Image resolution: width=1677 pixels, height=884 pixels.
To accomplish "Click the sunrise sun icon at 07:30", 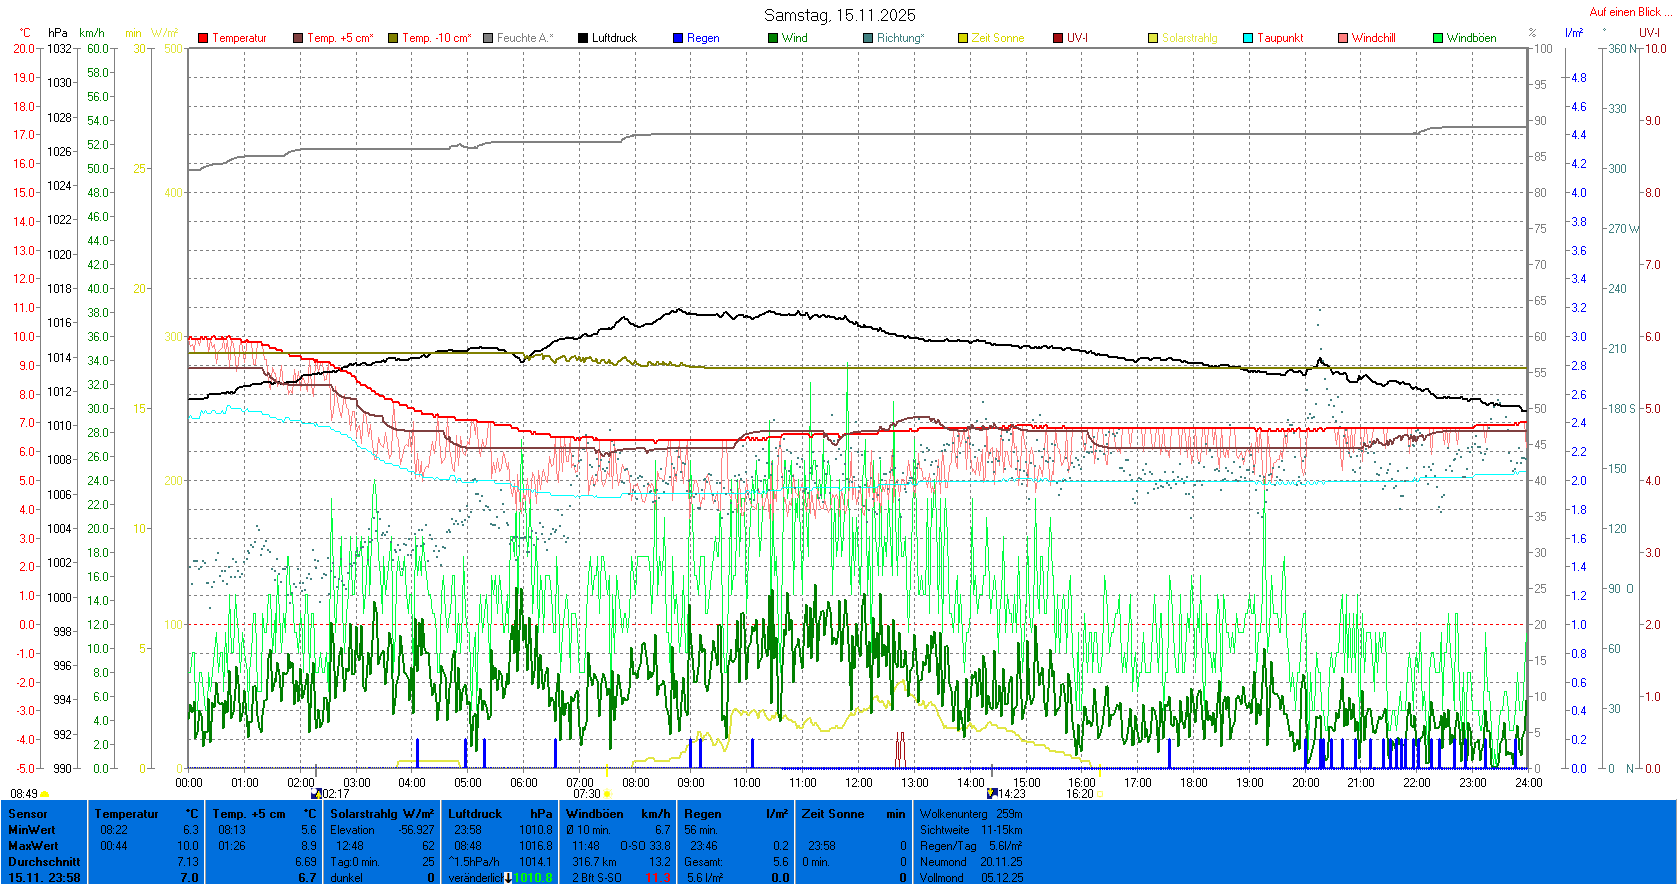I will (607, 794).
